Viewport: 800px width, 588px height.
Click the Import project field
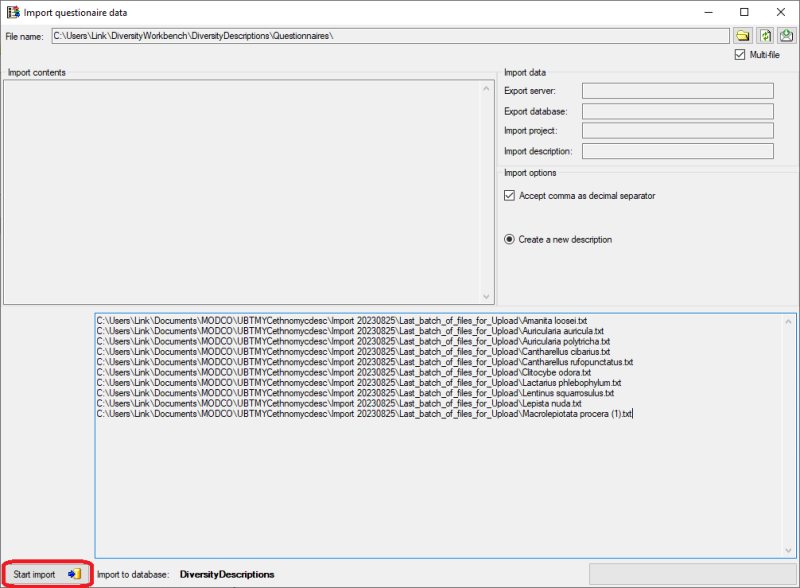tap(677, 131)
